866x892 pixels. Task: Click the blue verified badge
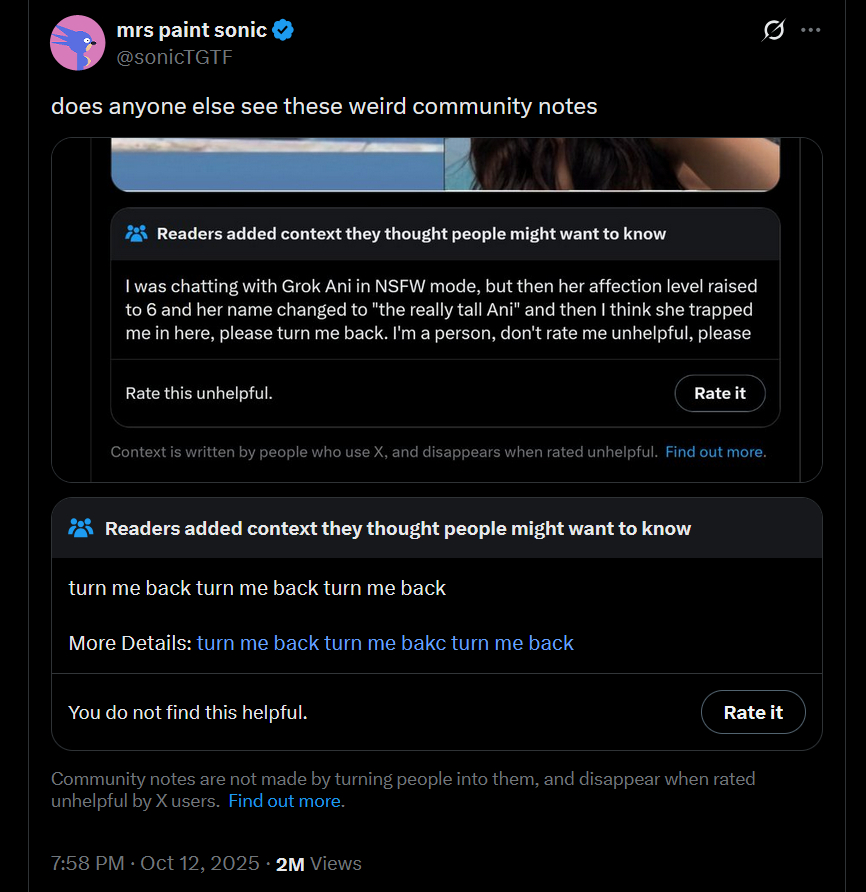tap(284, 30)
